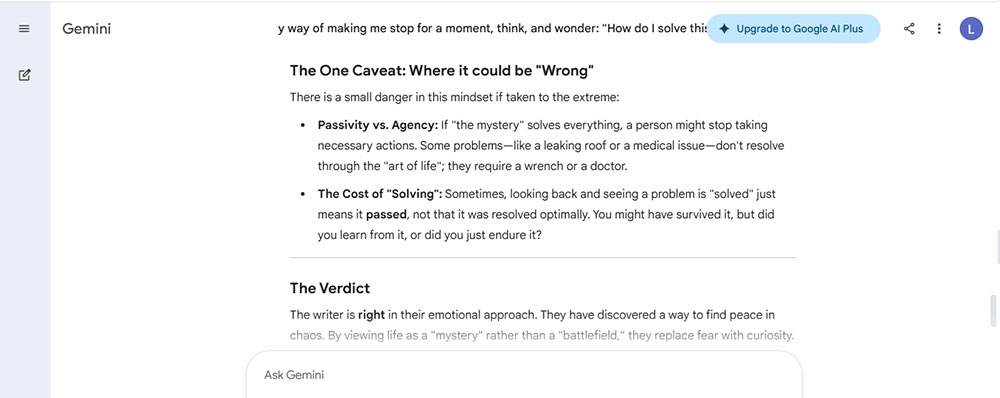Click the heading about The One Caveat

[x=442, y=70]
